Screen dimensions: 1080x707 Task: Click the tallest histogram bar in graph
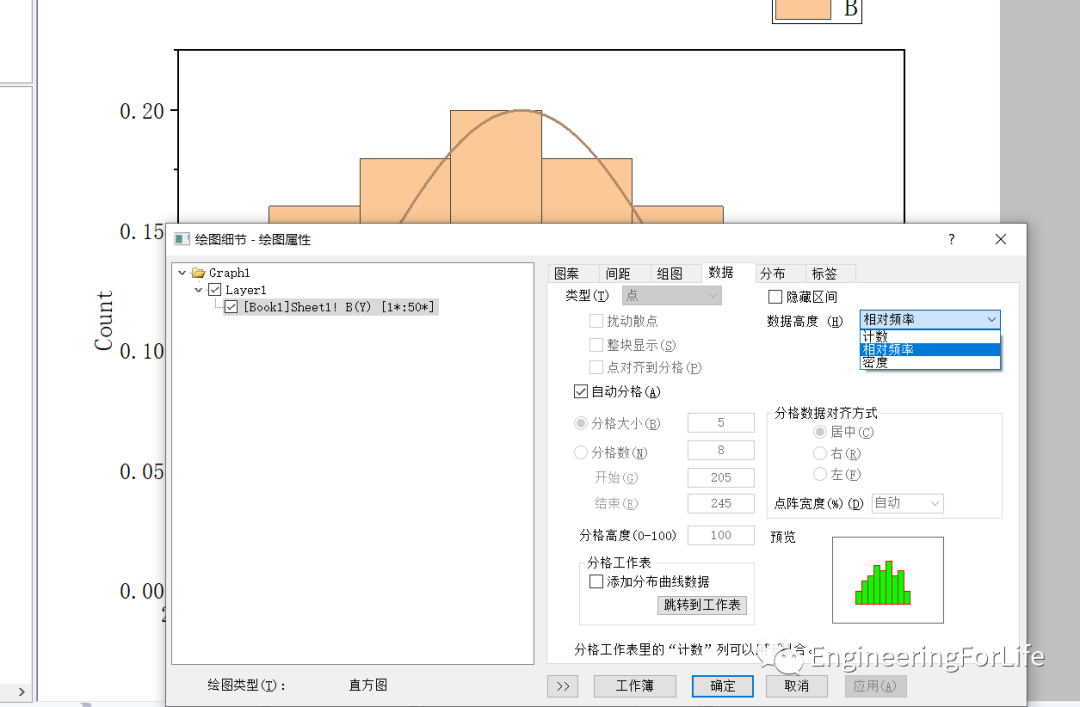[x=496, y=166]
